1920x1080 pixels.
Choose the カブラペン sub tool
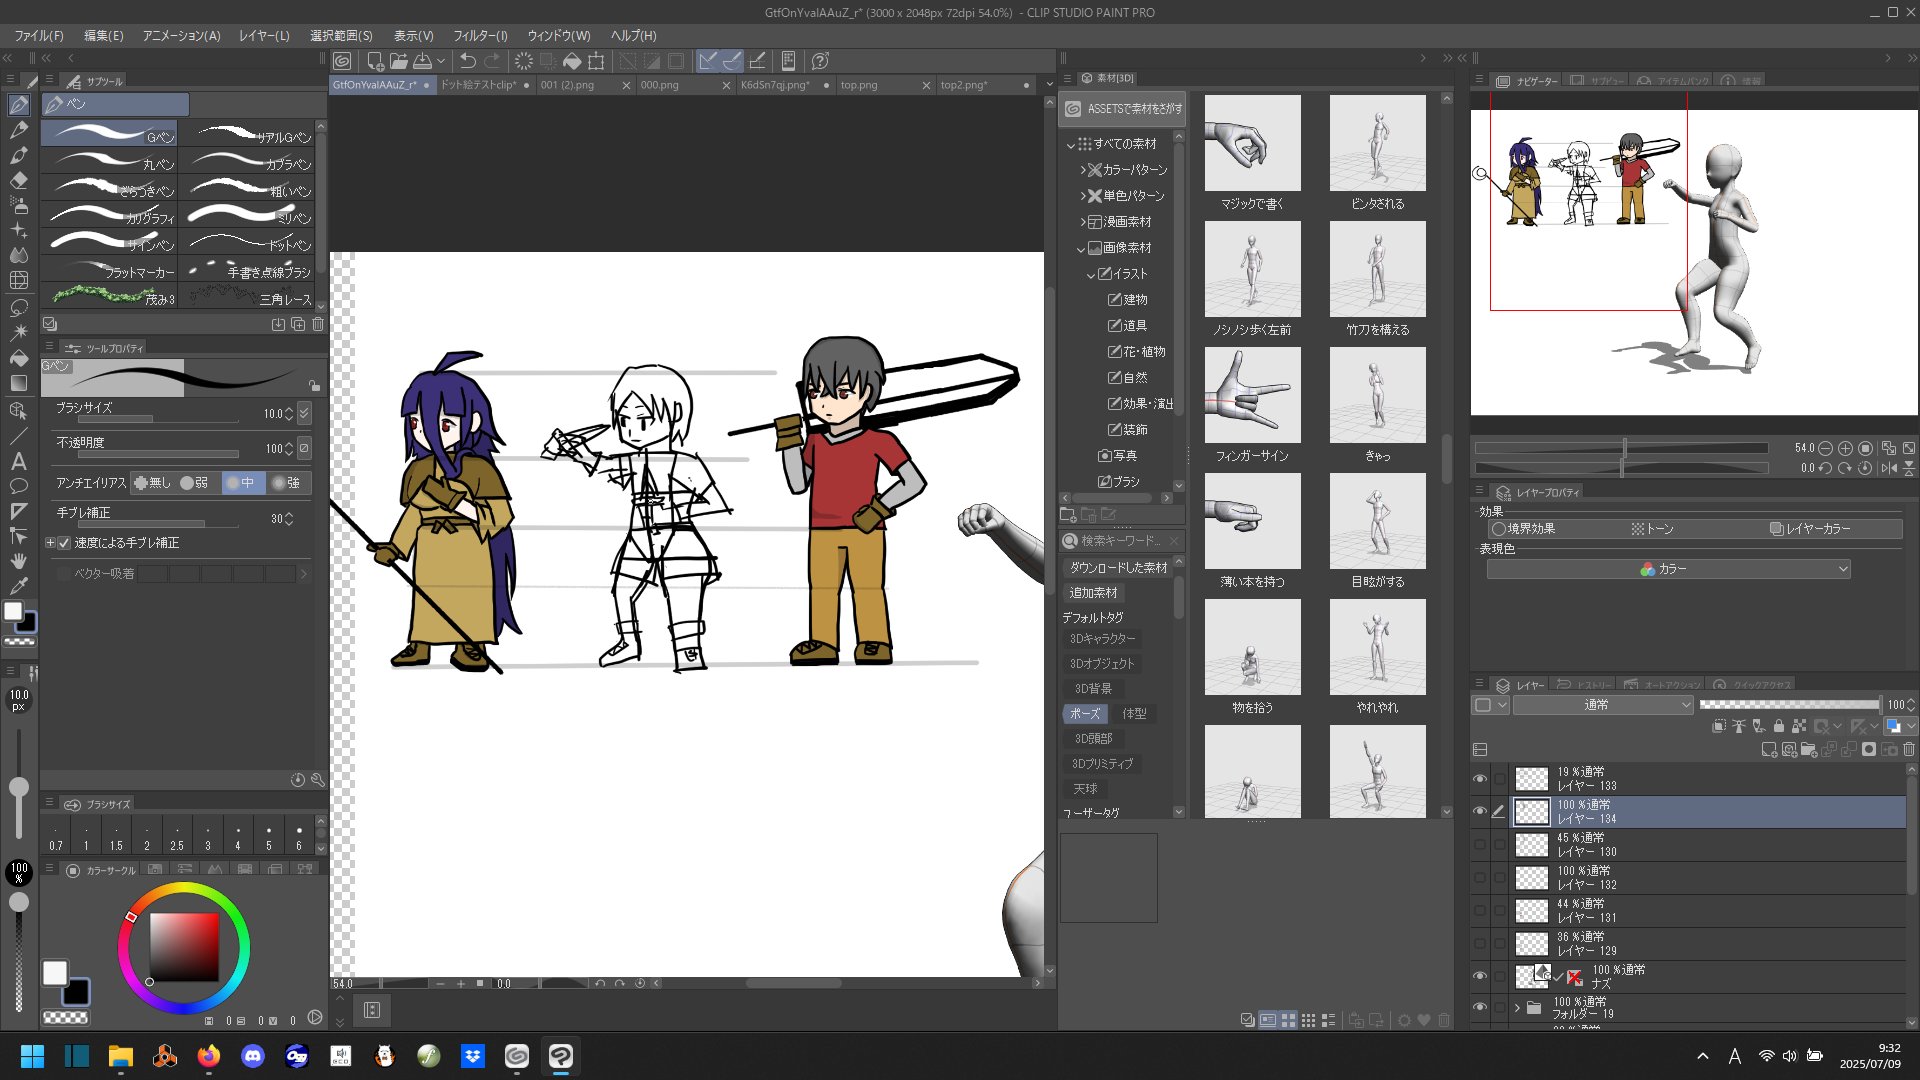[x=246, y=161]
